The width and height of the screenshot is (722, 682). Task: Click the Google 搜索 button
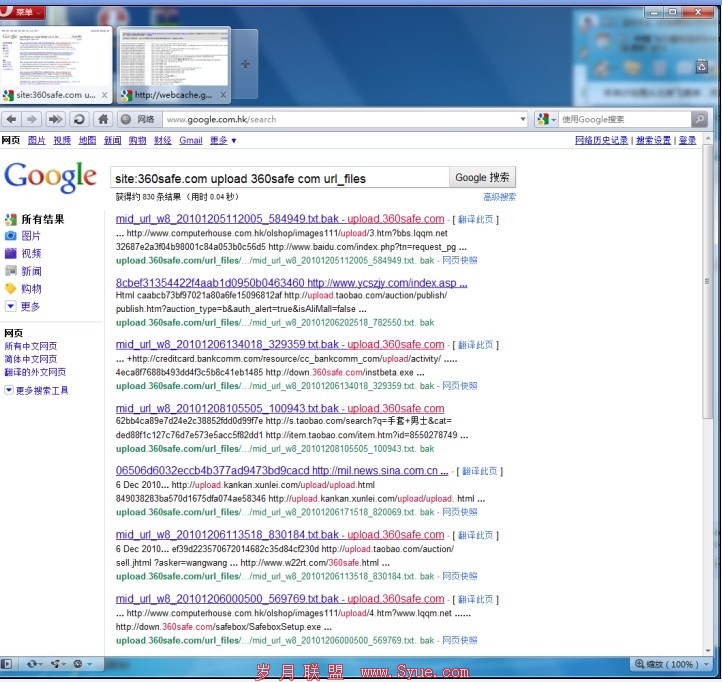pyautogui.click(x=482, y=177)
